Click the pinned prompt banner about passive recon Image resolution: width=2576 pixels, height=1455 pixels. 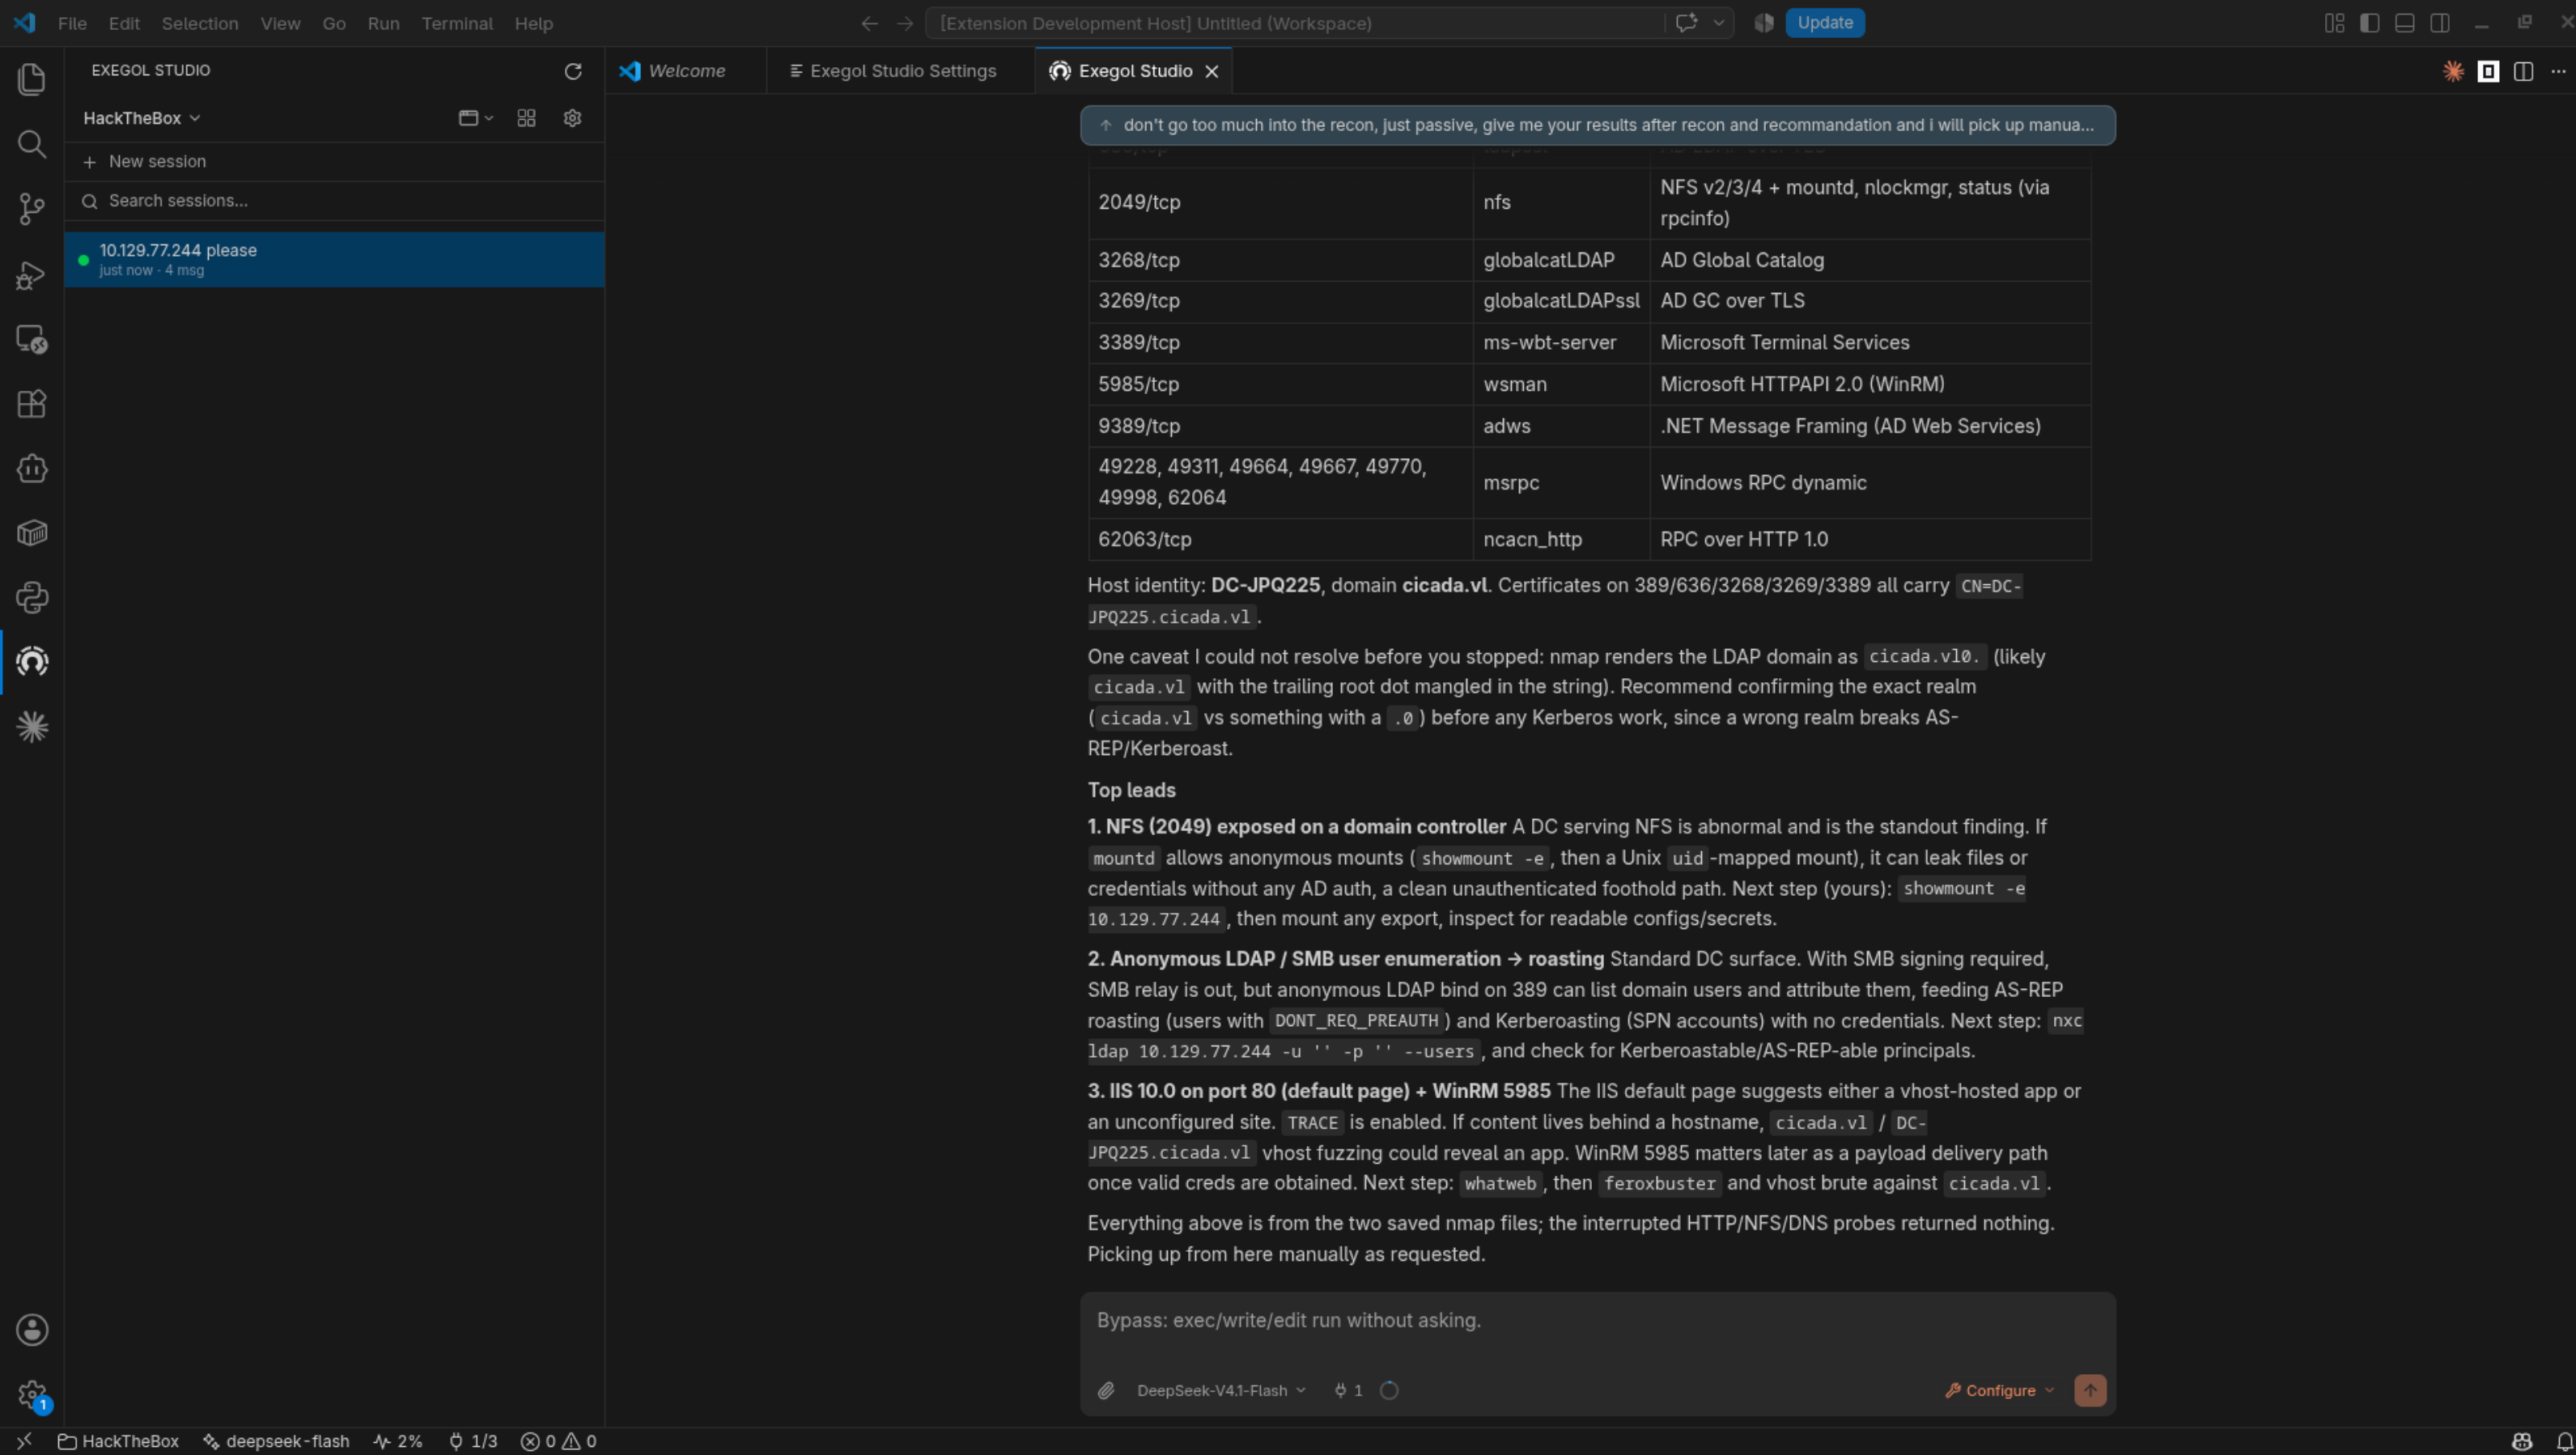point(1597,125)
